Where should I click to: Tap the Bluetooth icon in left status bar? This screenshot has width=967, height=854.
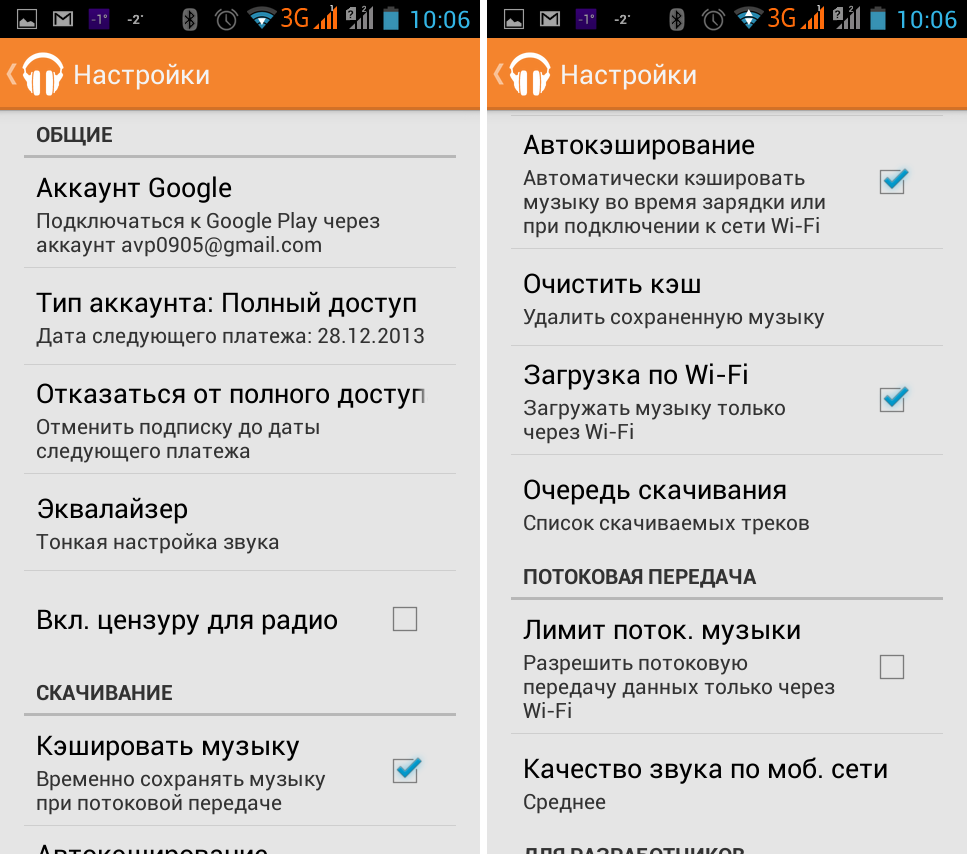pos(189,20)
